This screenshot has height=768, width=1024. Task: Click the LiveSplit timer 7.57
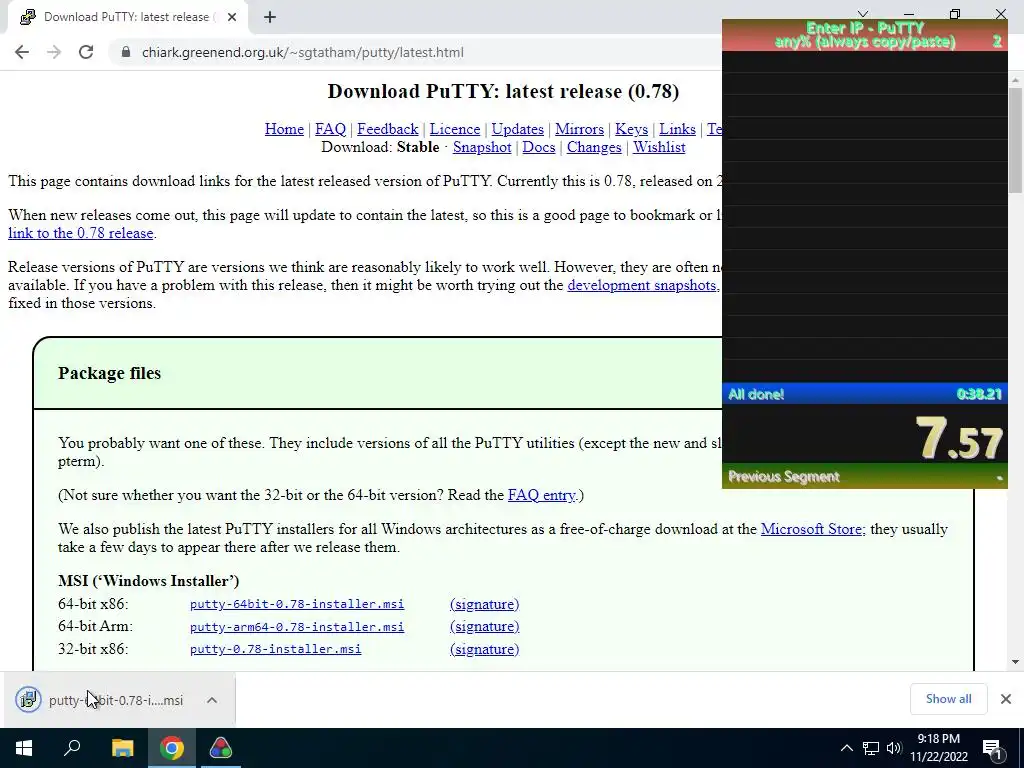(959, 438)
